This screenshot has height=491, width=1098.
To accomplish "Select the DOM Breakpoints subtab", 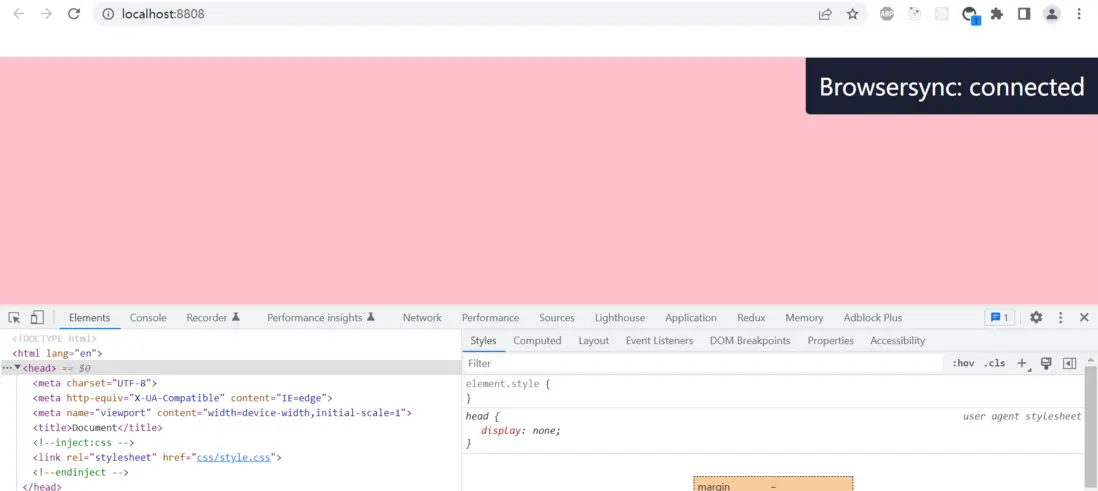I will [x=750, y=340].
